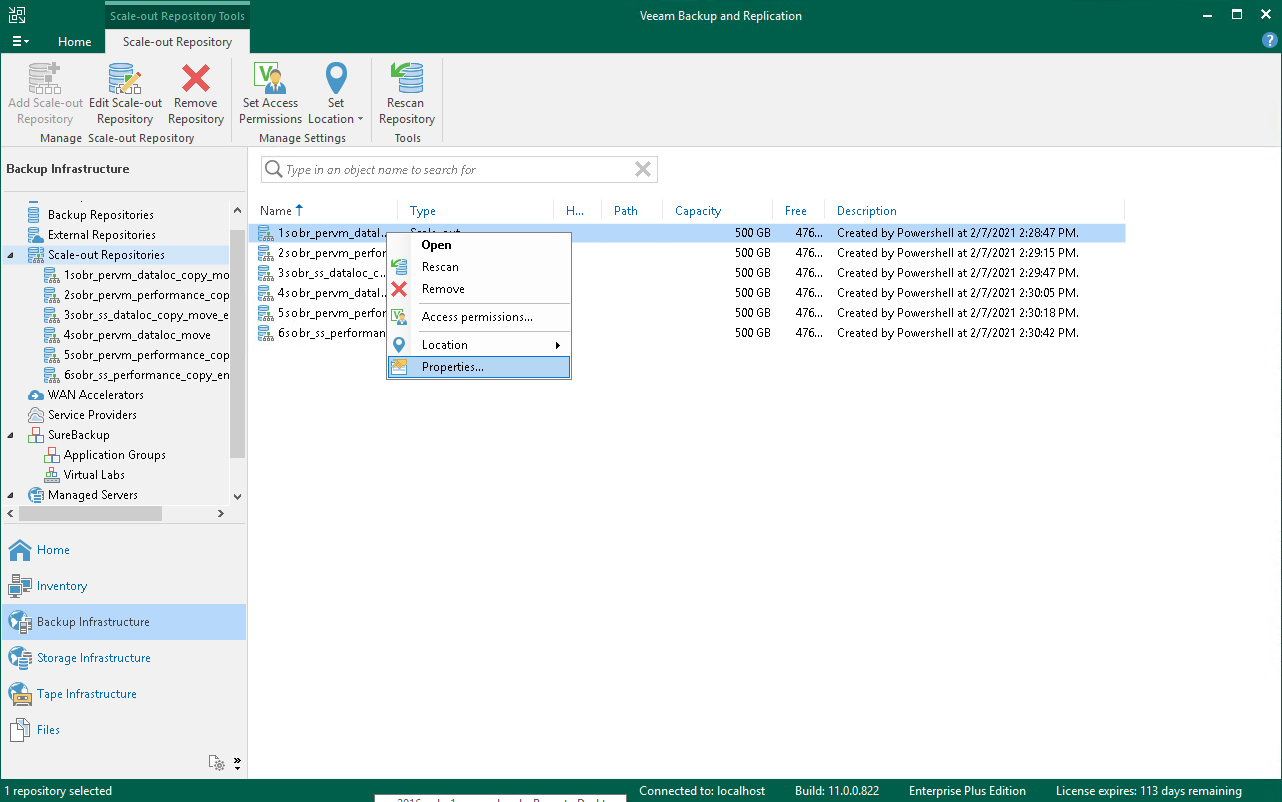Open the Home view from the navigation pane

(x=123, y=550)
